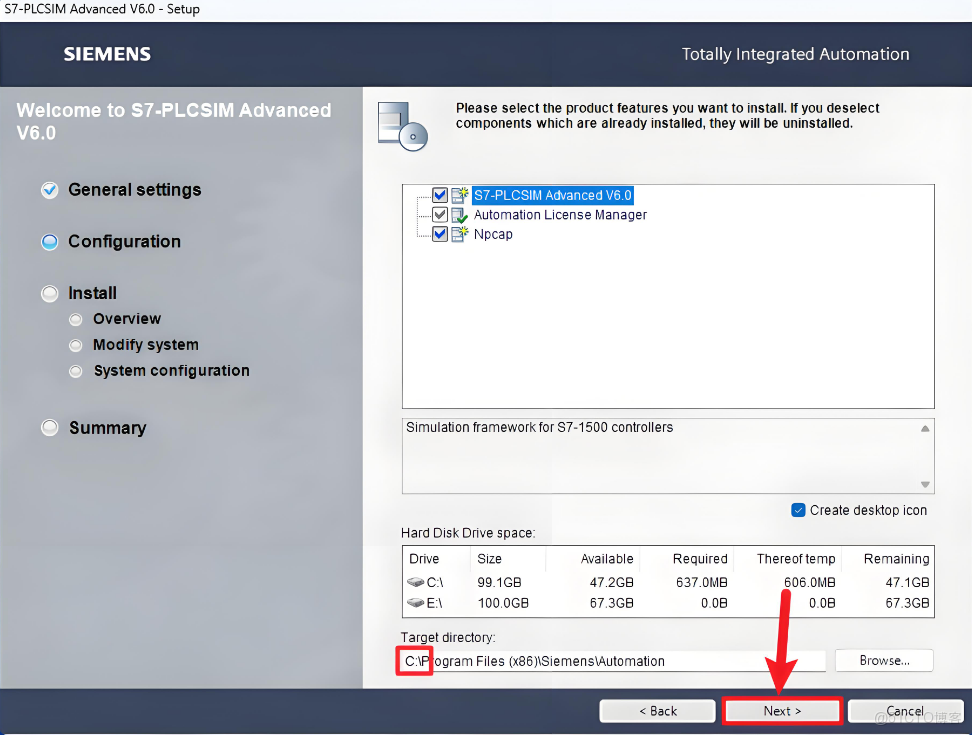Image resolution: width=972 pixels, height=735 pixels.
Task: Click the SIEMENS logo in header
Action: pyautogui.click(x=107, y=54)
